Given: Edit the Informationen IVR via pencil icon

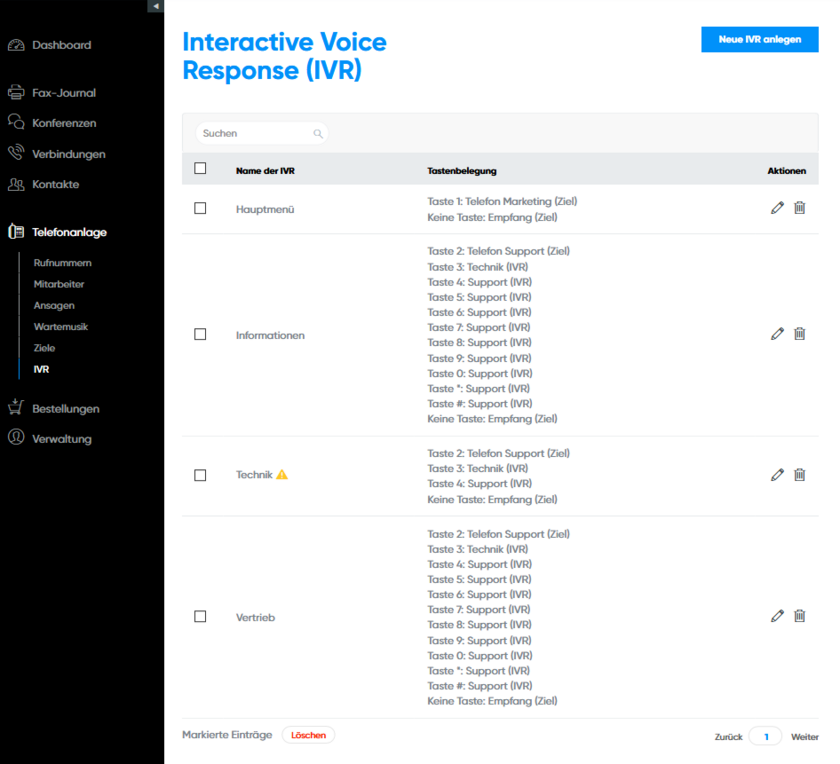Looking at the screenshot, I should coord(777,334).
